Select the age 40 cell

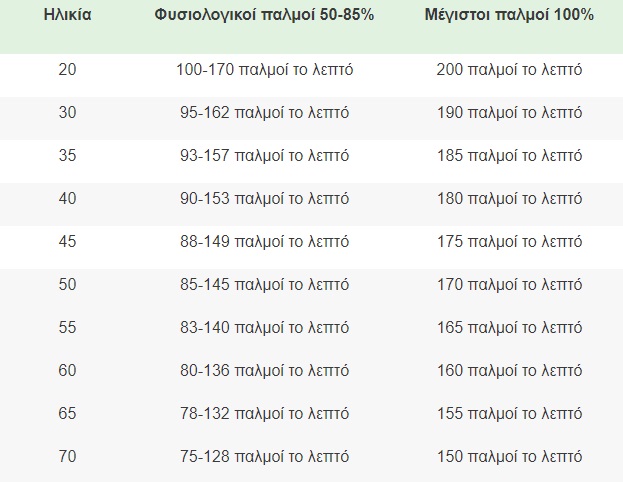coord(67,199)
